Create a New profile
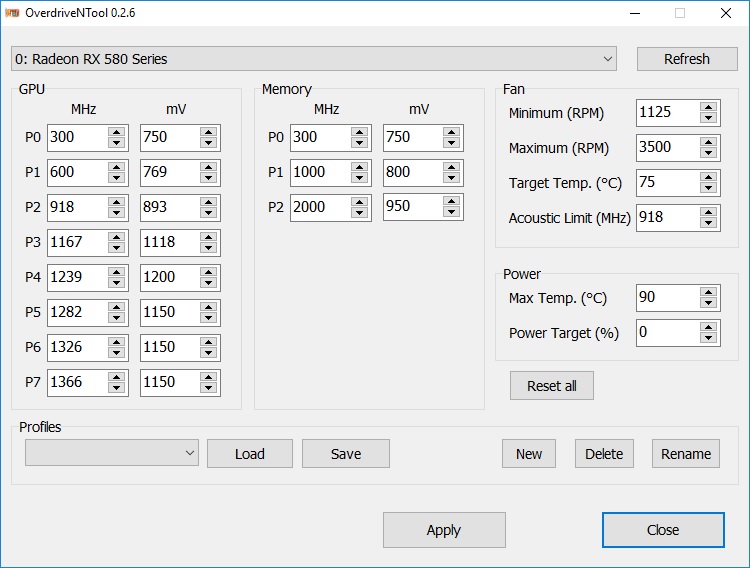The image size is (750, 568). [529, 454]
